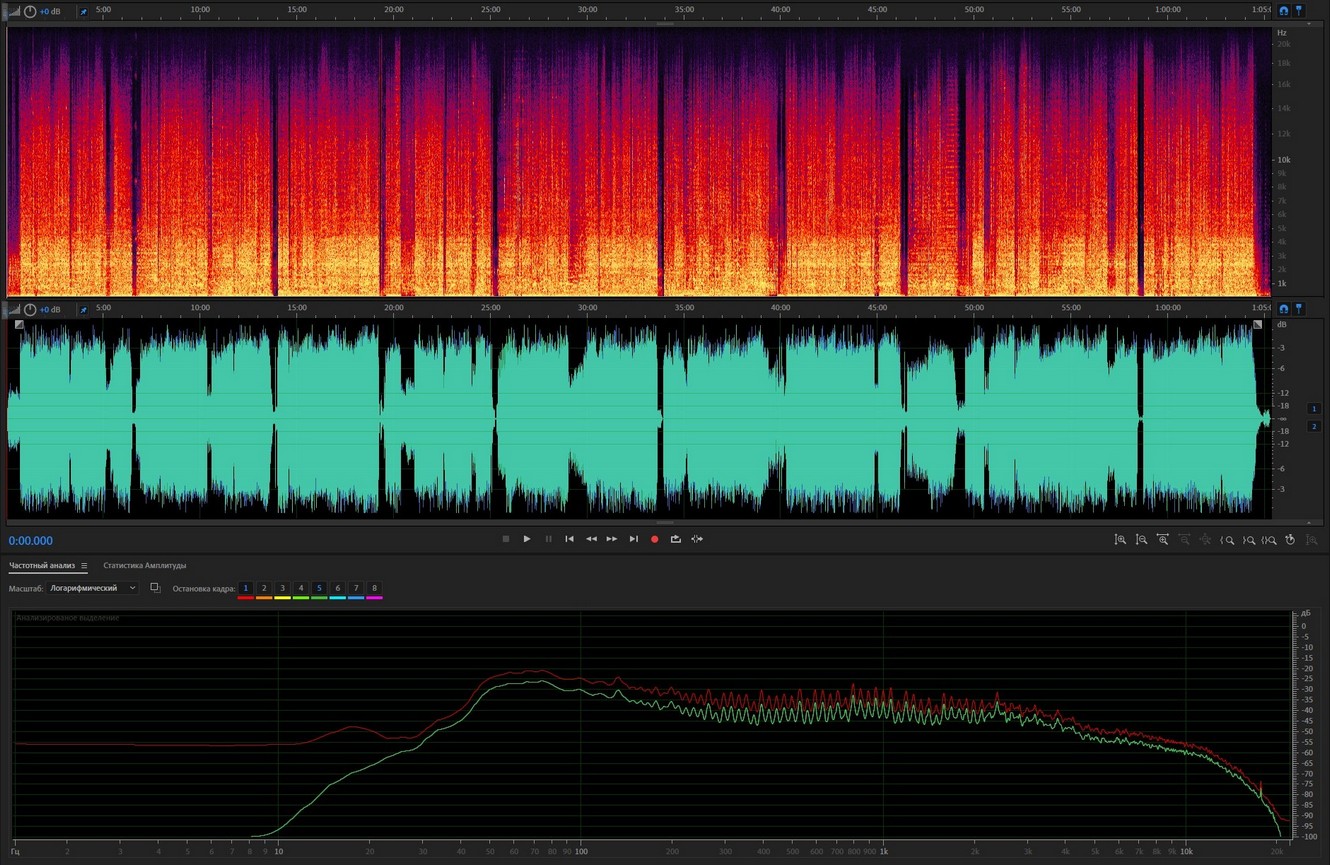Click the Stop playback button
Viewport: 1330px width, 865px height.
tap(506, 539)
